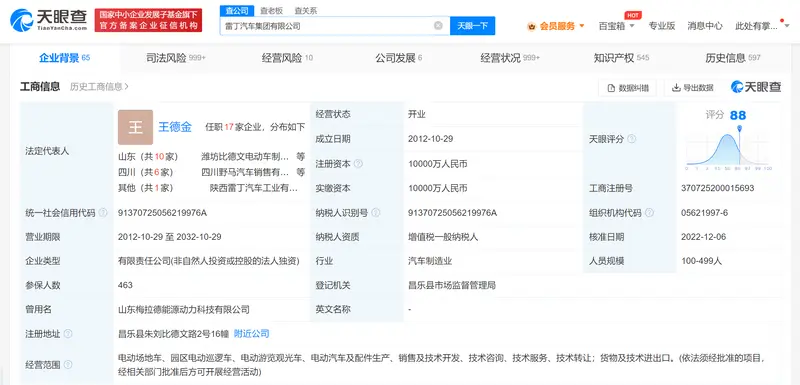The height and width of the screenshot is (385, 800).
Task: Click the 天眼一下 search button
Action: [x=472, y=25]
